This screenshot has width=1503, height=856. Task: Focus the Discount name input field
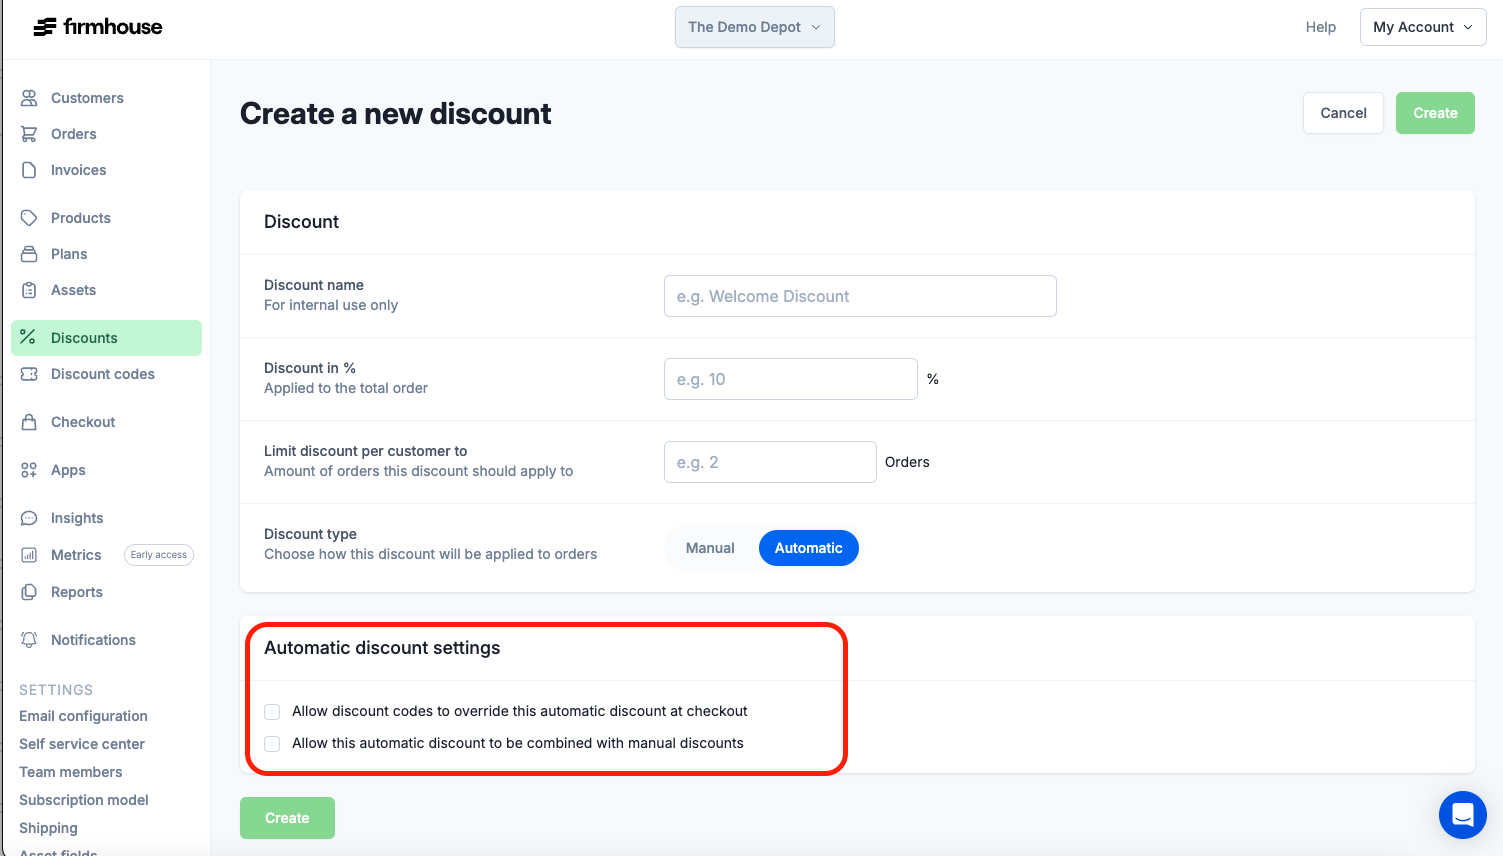(x=860, y=296)
